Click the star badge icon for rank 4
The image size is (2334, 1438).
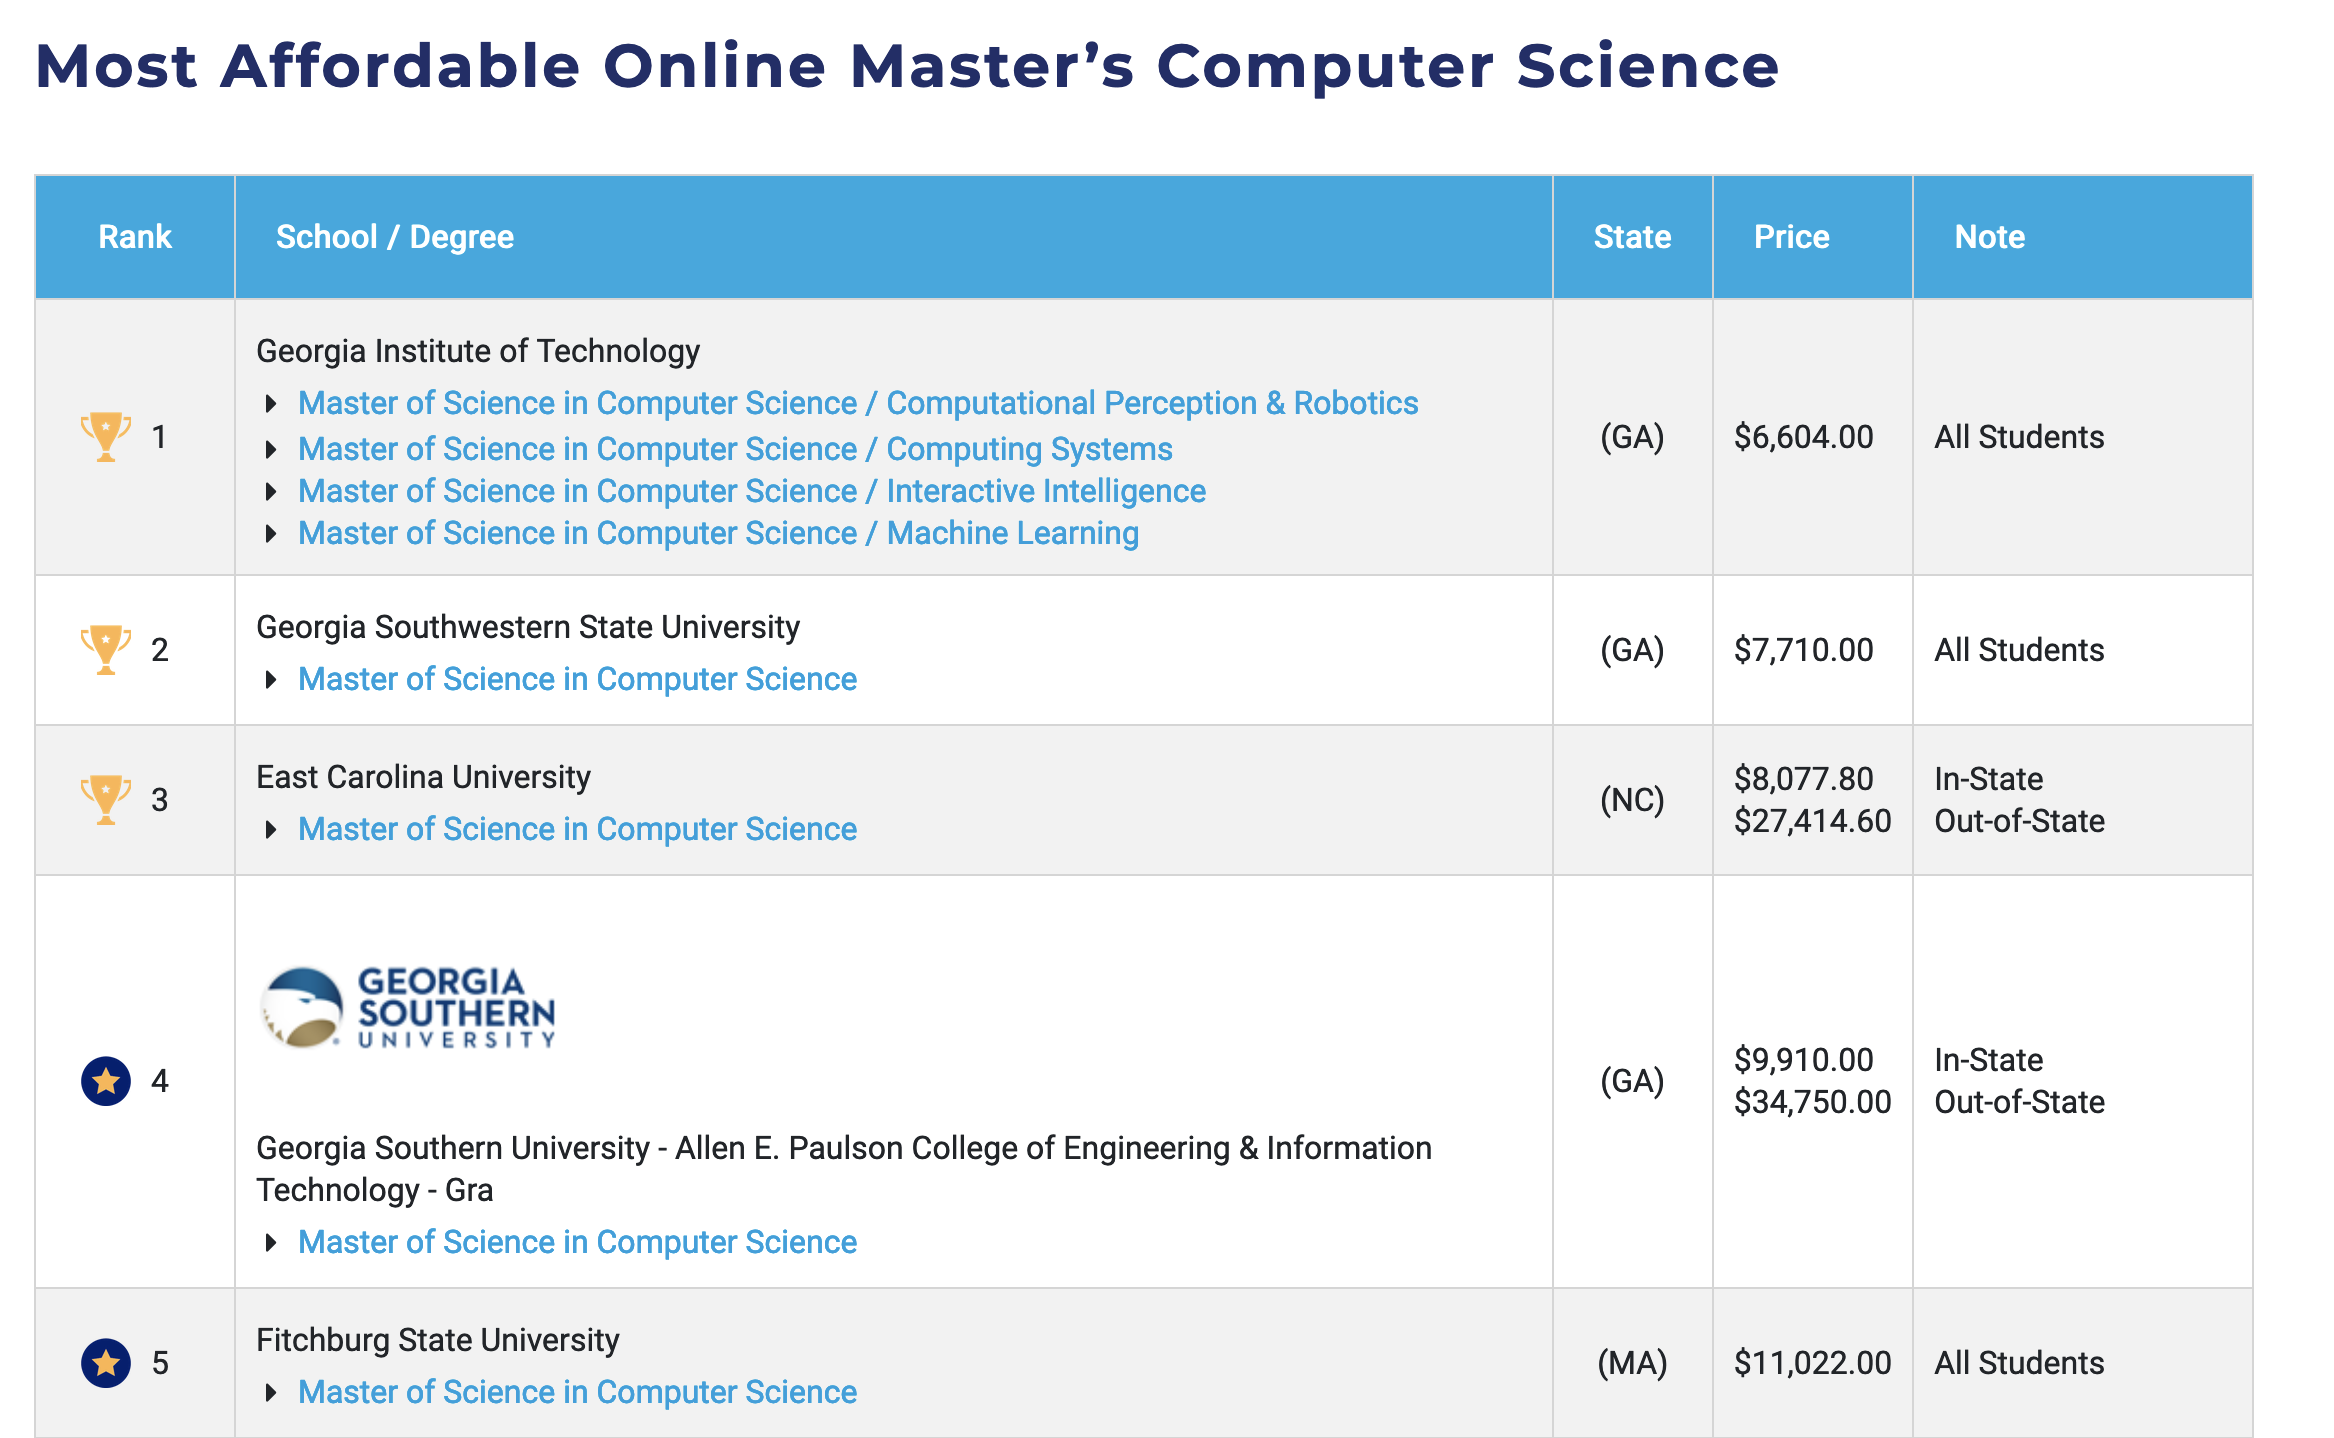coord(105,1081)
